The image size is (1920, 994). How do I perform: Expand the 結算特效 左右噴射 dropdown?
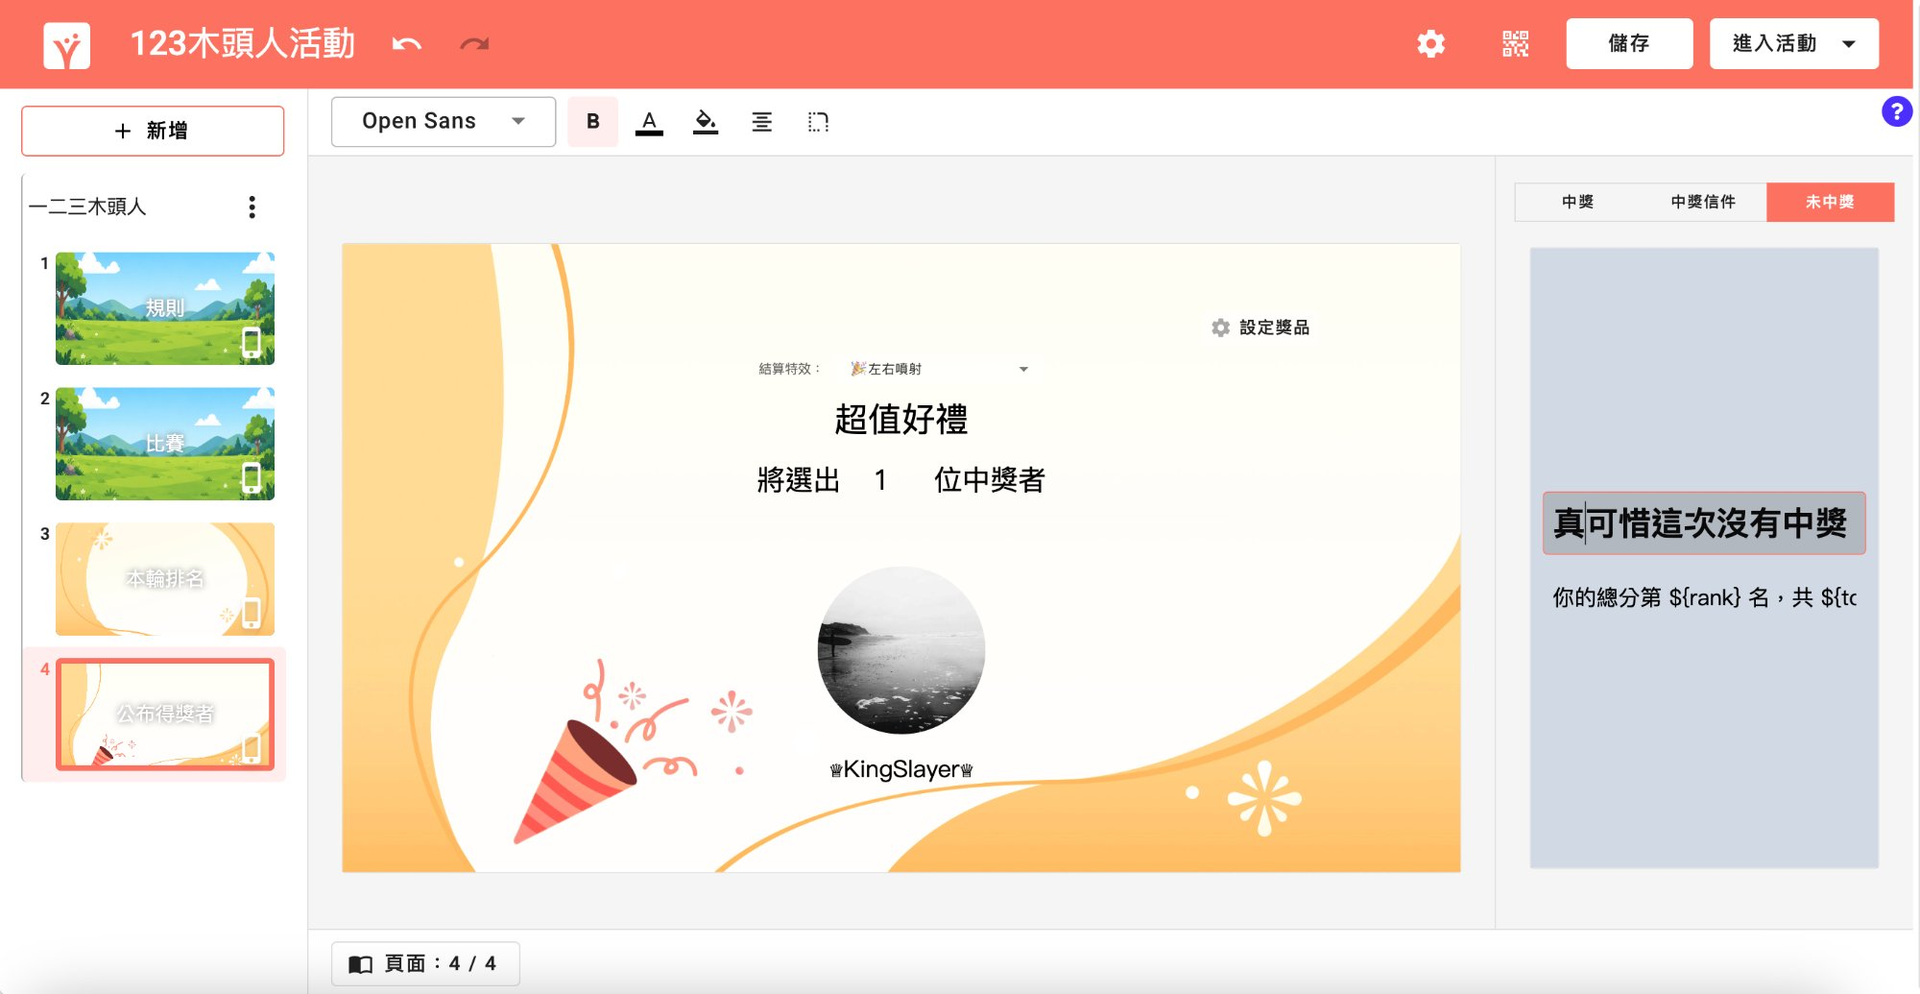(939, 369)
